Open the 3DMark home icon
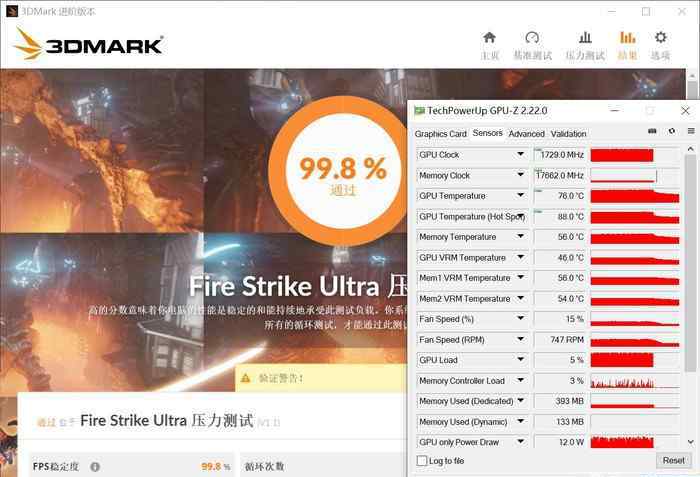Viewport: 700px width, 477px height. tap(489, 38)
